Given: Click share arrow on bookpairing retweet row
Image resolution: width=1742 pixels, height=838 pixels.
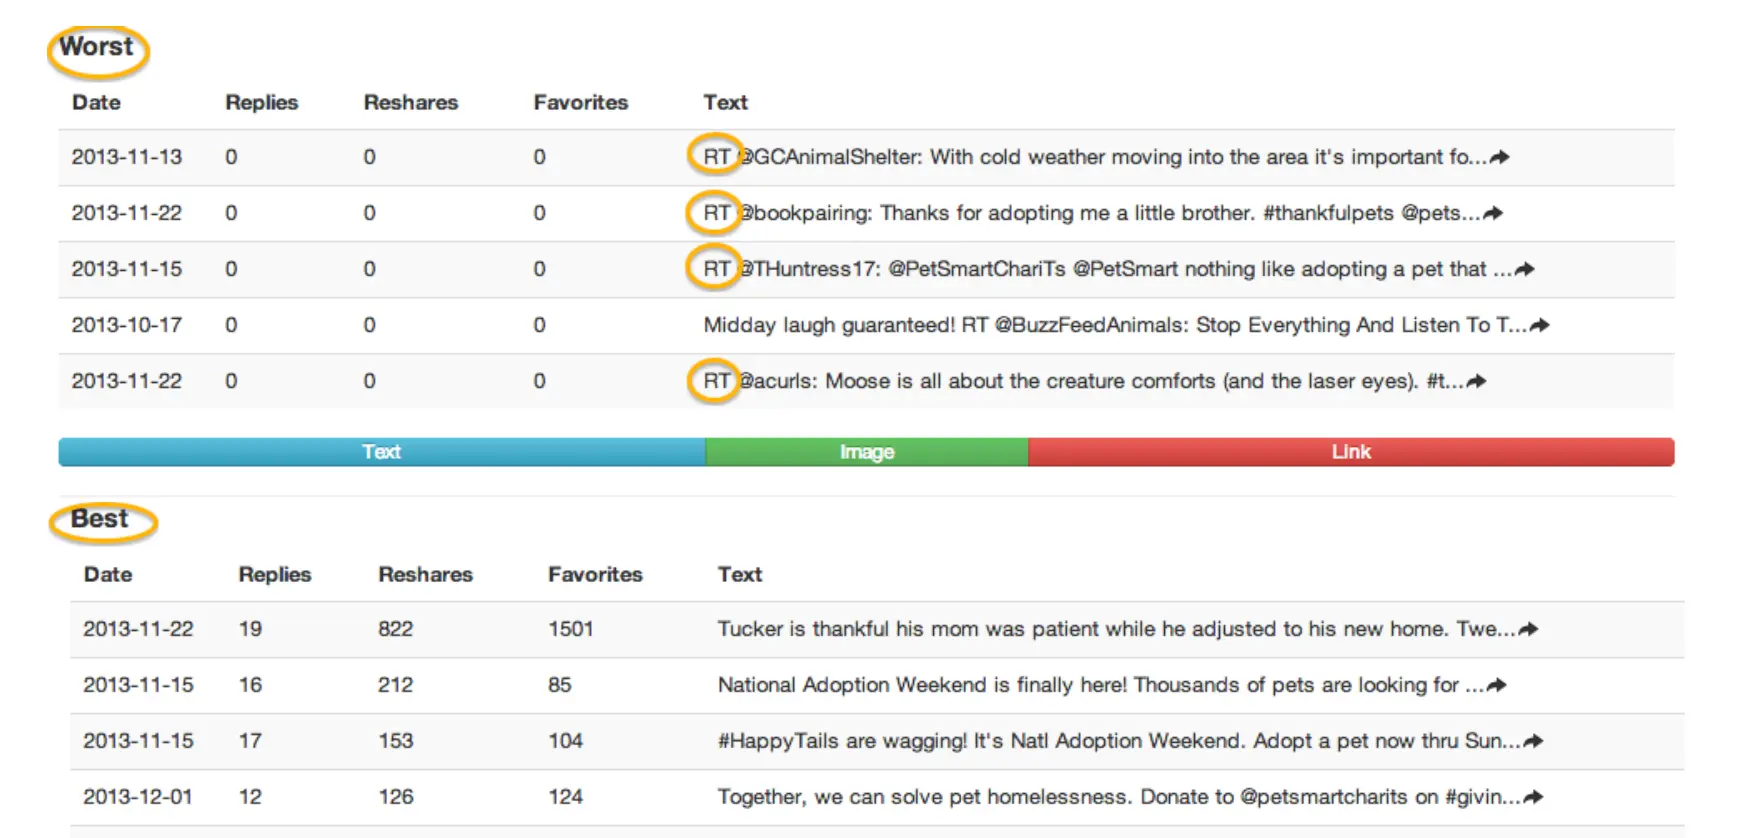Looking at the screenshot, I should [1493, 213].
